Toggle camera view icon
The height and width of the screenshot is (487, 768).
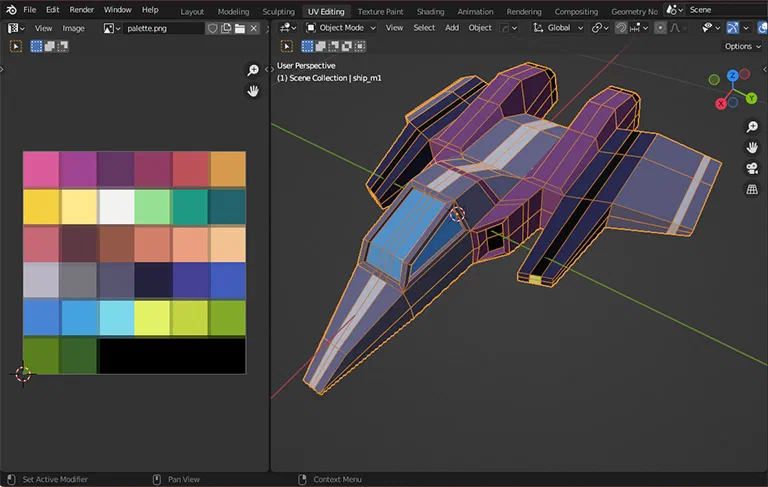[x=752, y=169]
